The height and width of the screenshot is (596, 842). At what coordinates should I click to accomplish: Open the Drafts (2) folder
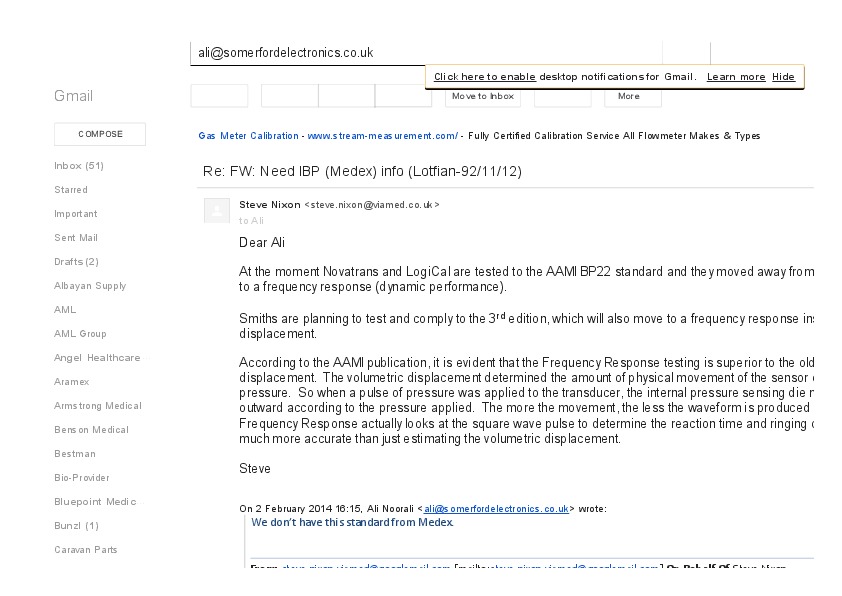pyautogui.click(x=76, y=261)
